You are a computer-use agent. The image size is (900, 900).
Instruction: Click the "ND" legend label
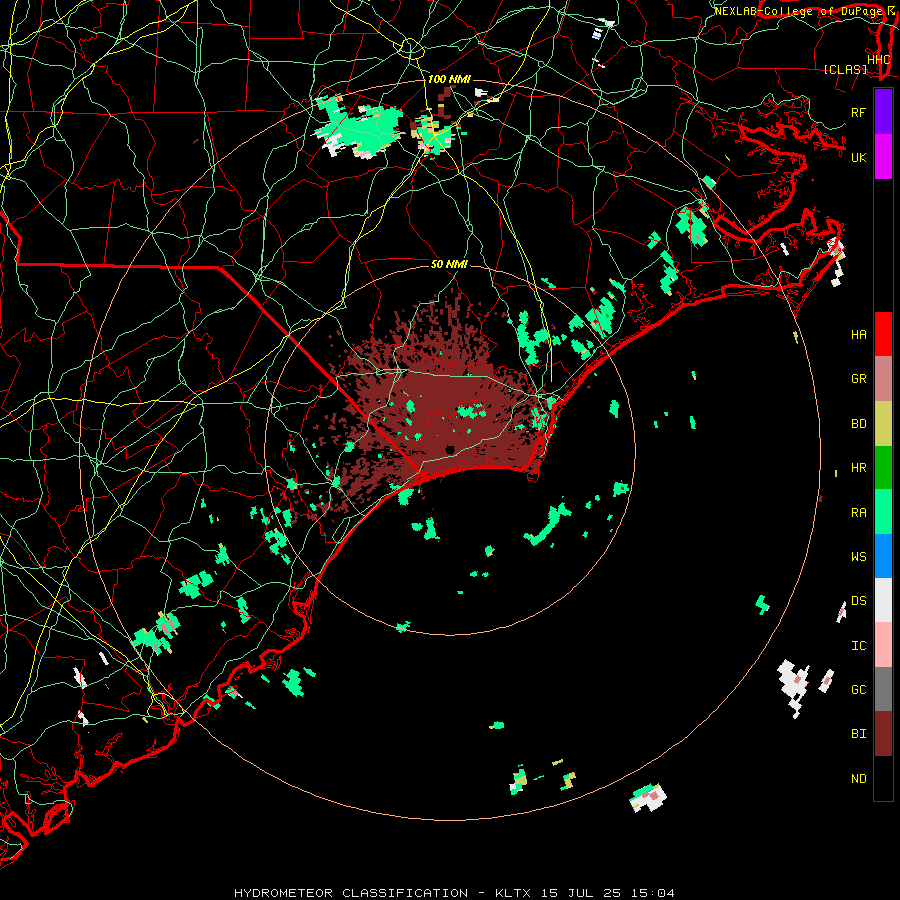[x=858, y=779]
